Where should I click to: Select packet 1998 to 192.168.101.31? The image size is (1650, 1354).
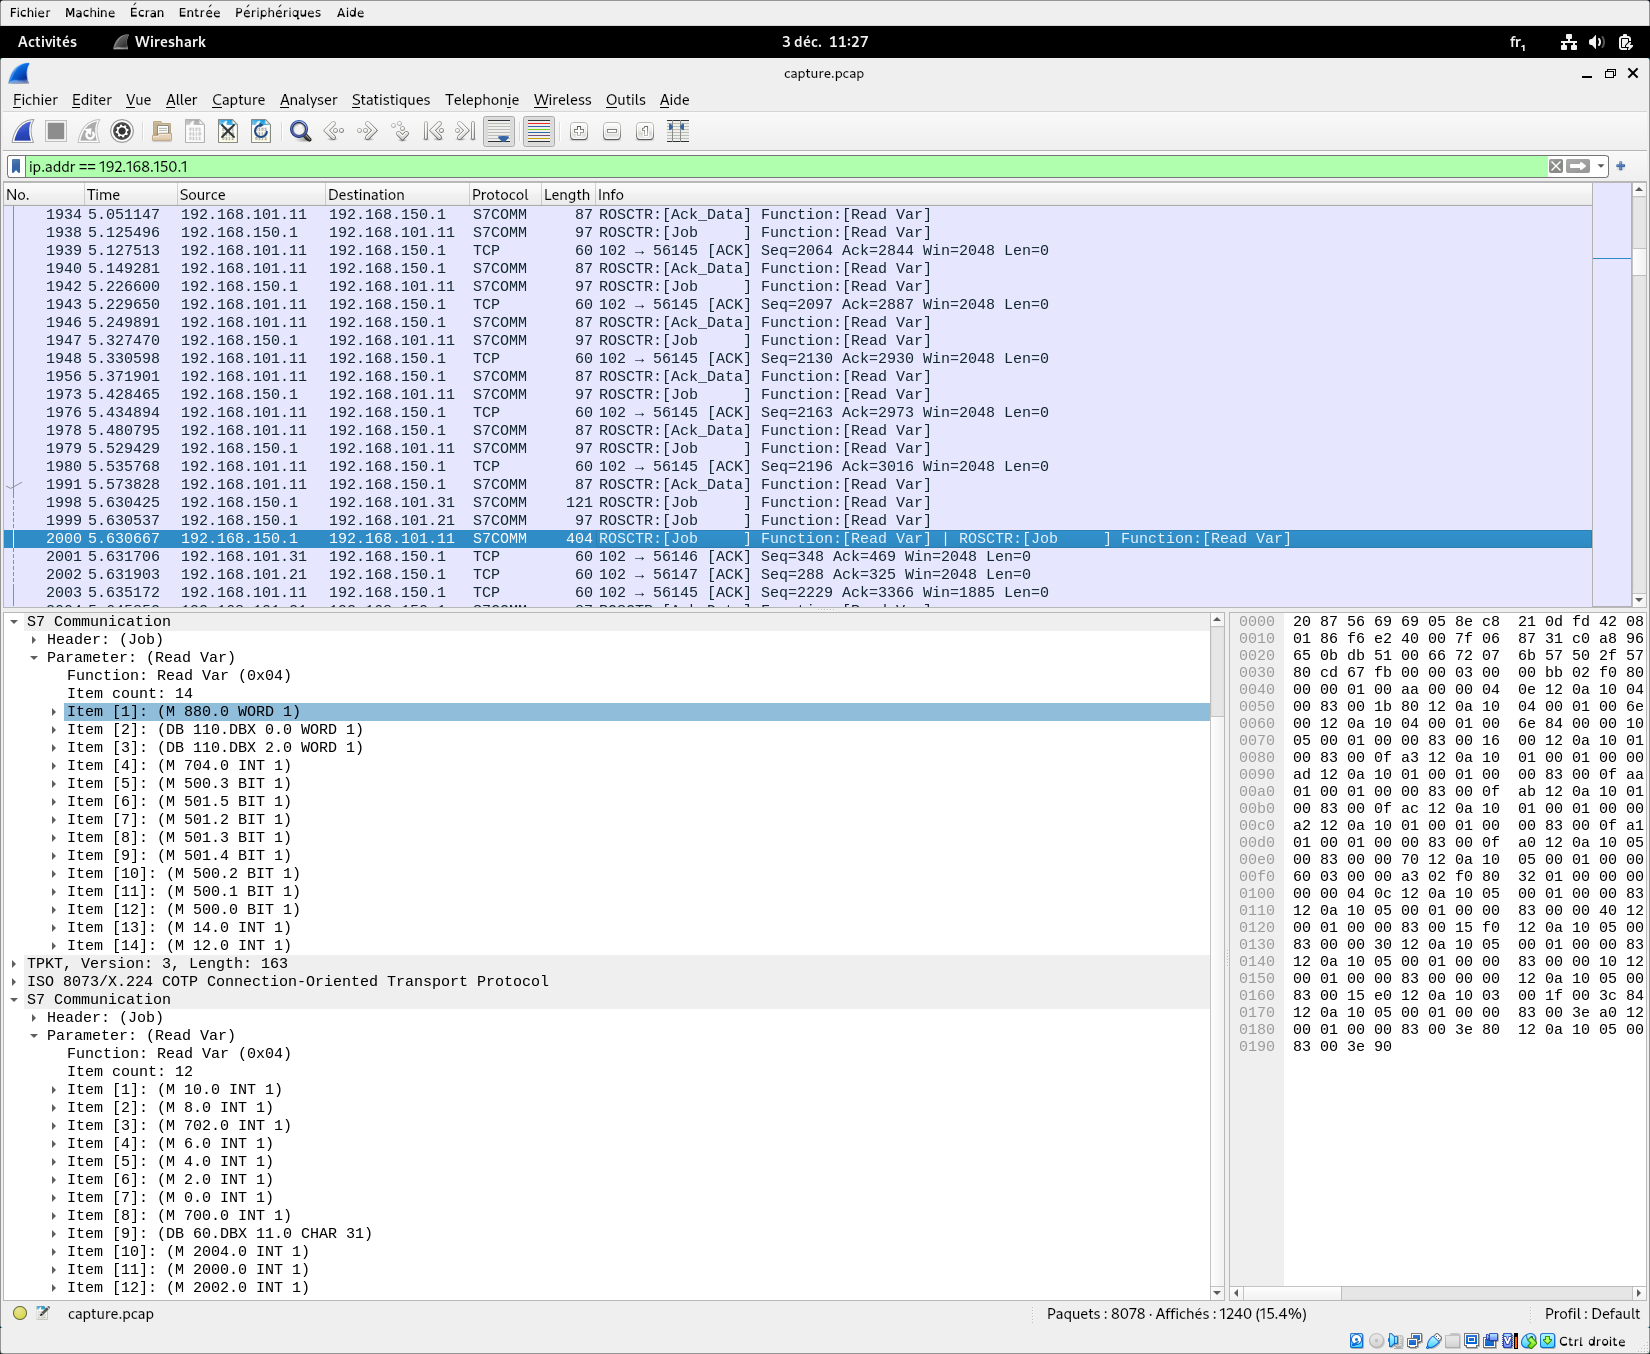pyautogui.click(x=798, y=503)
